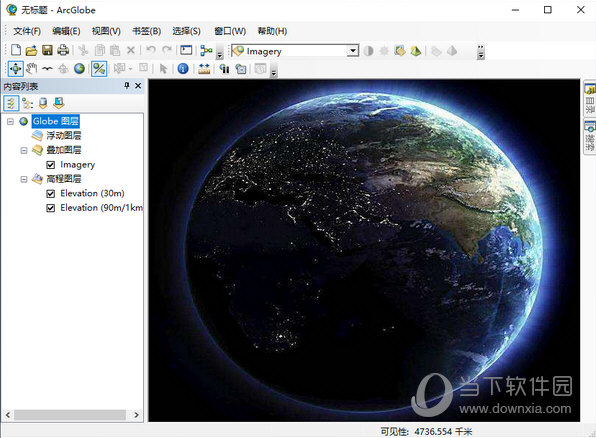
Task: Print the current globe view
Action: tap(63, 50)
